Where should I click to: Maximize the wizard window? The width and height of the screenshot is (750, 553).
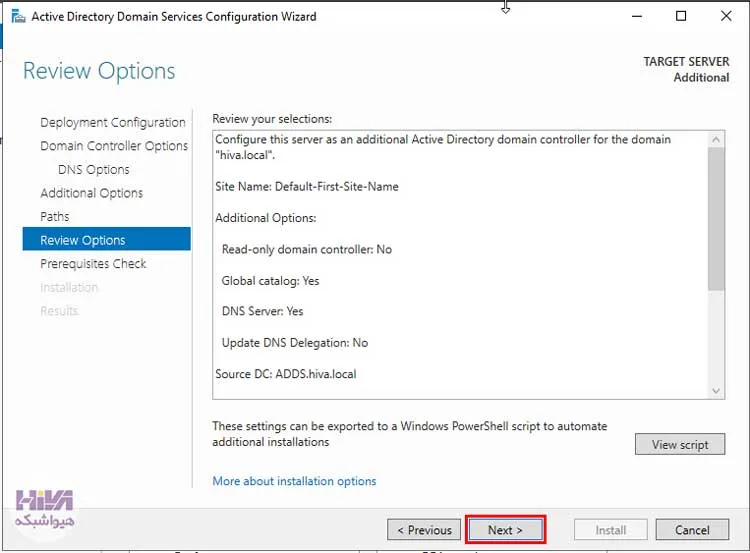click(x=681, y=16)
